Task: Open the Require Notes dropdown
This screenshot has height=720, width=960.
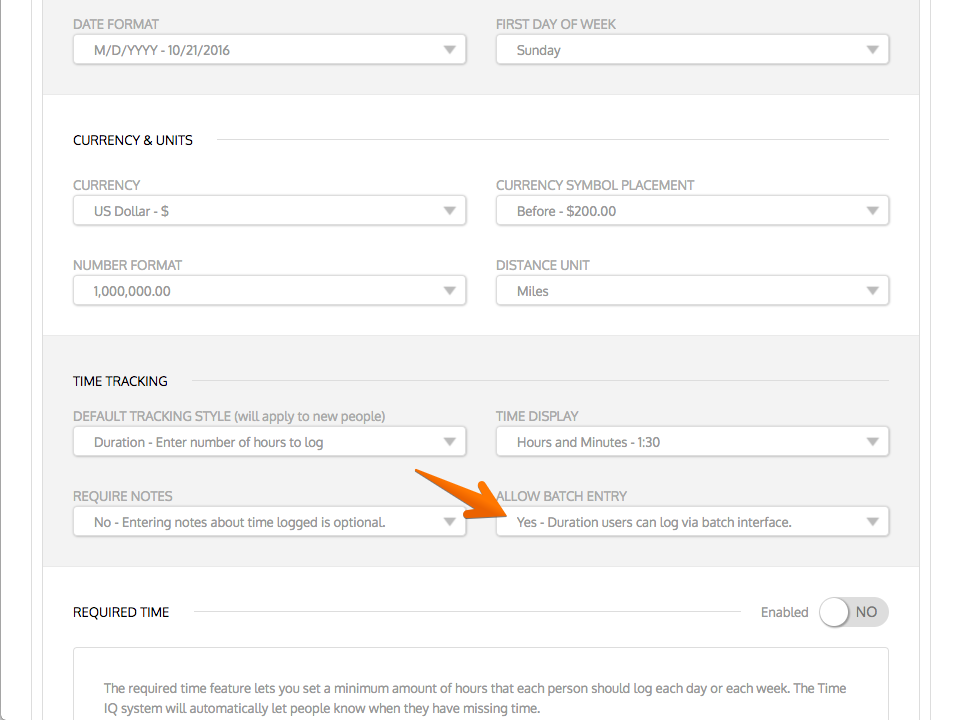Action: (x=269, y=522)
